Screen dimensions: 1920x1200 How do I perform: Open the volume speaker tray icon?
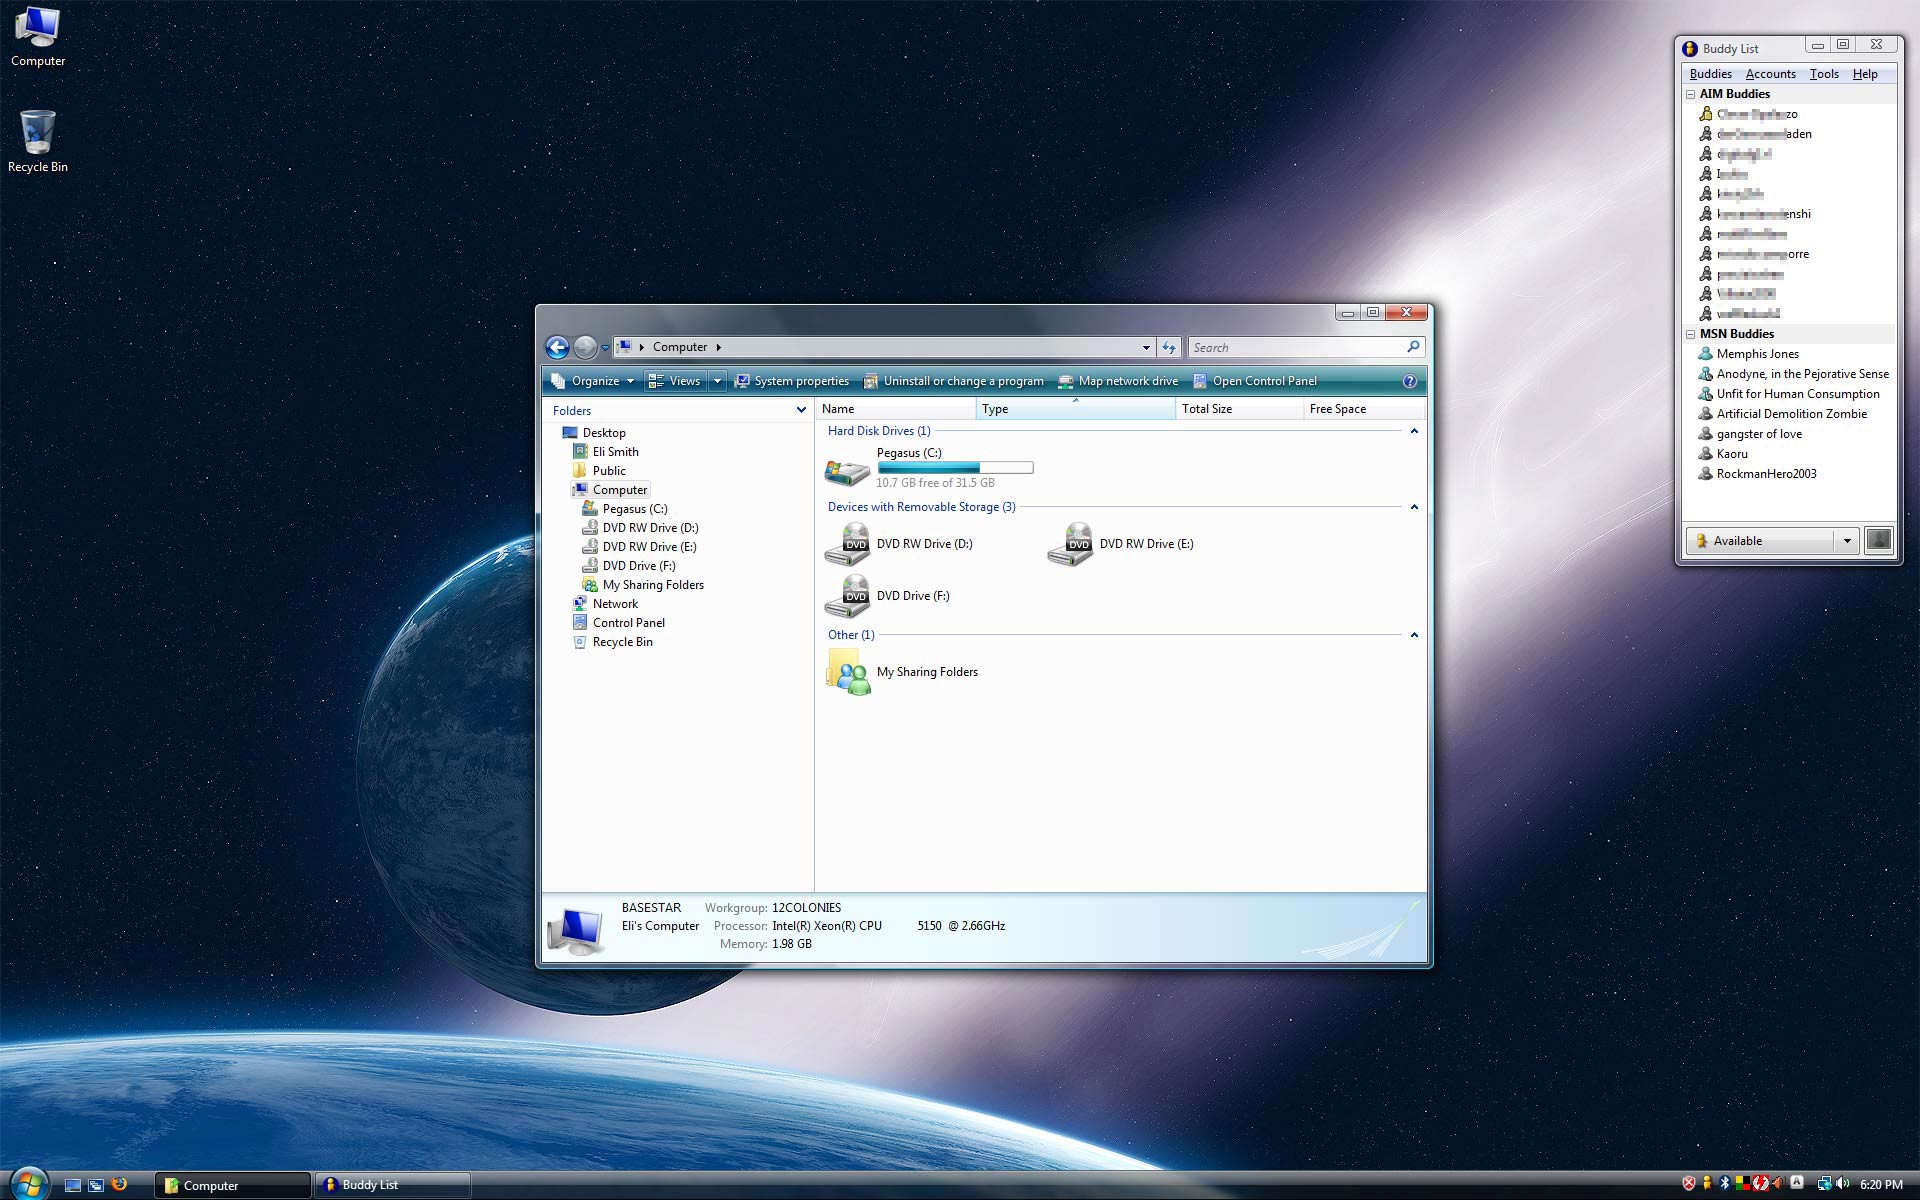(1843, 1184)
